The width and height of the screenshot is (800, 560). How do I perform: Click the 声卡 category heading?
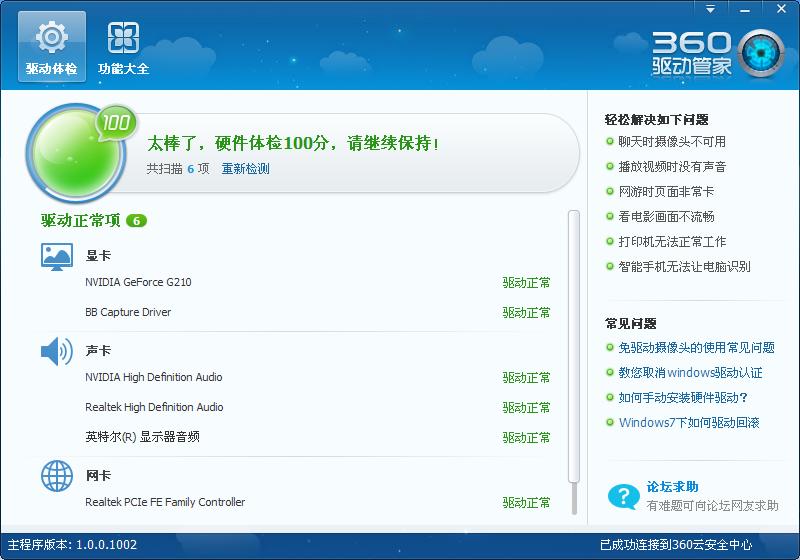tap(98, 351)
